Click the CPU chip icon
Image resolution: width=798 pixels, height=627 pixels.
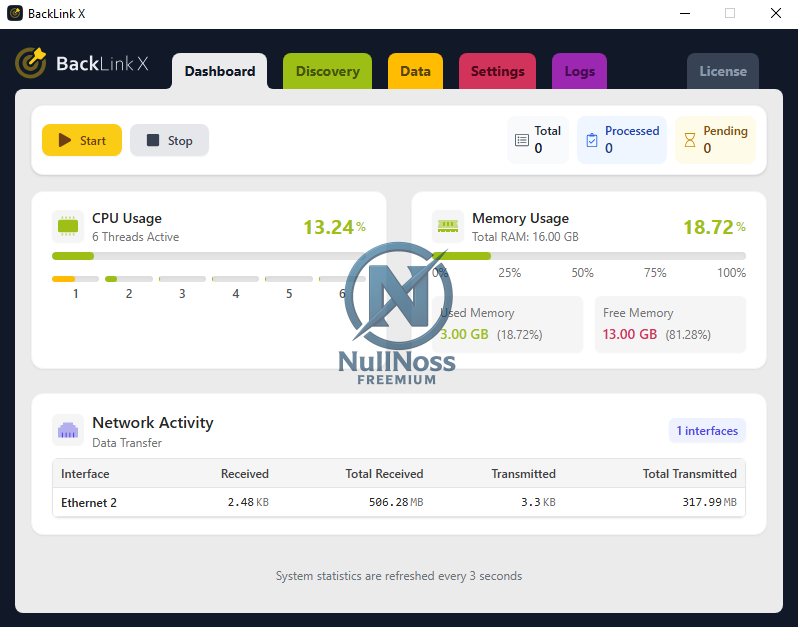[x=68, y=226]
